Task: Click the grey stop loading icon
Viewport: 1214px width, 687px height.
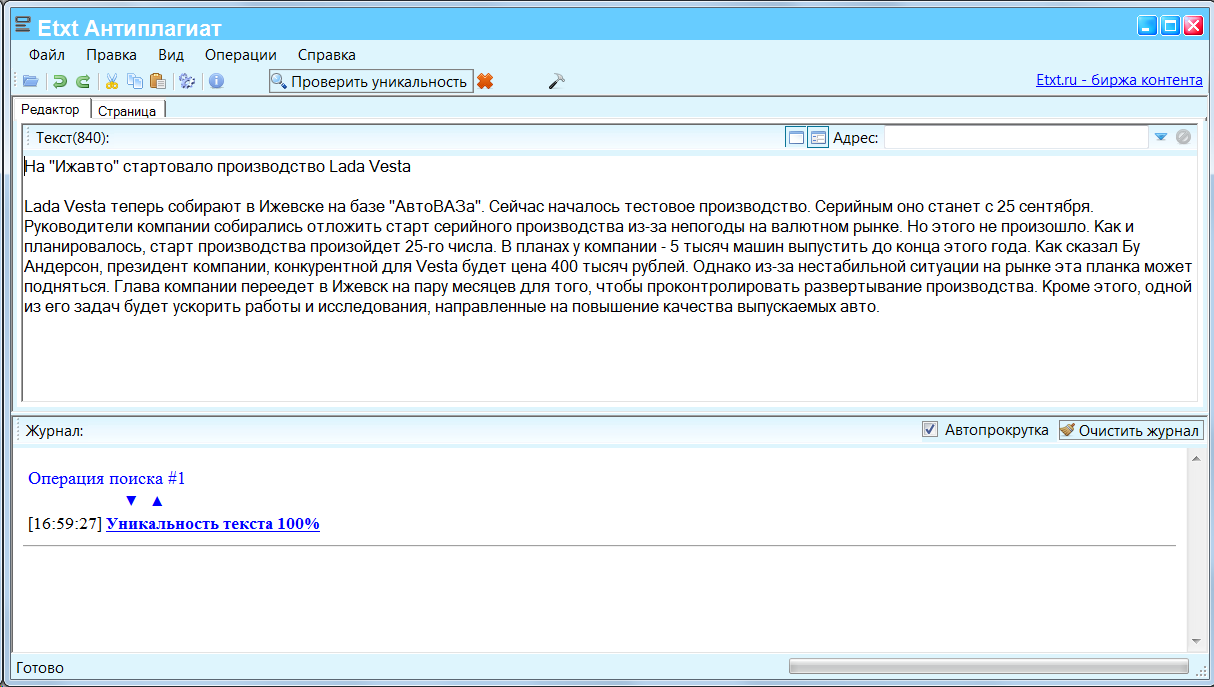Action: click(x=1183, y=138)
